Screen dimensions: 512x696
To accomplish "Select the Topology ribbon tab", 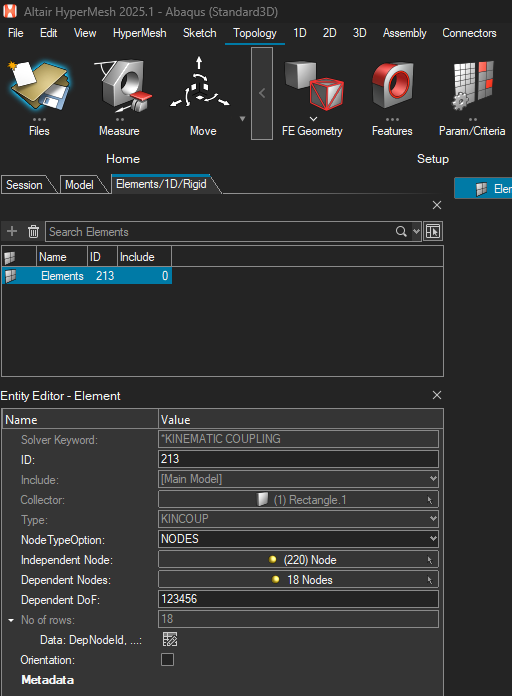I will [255, 33].
